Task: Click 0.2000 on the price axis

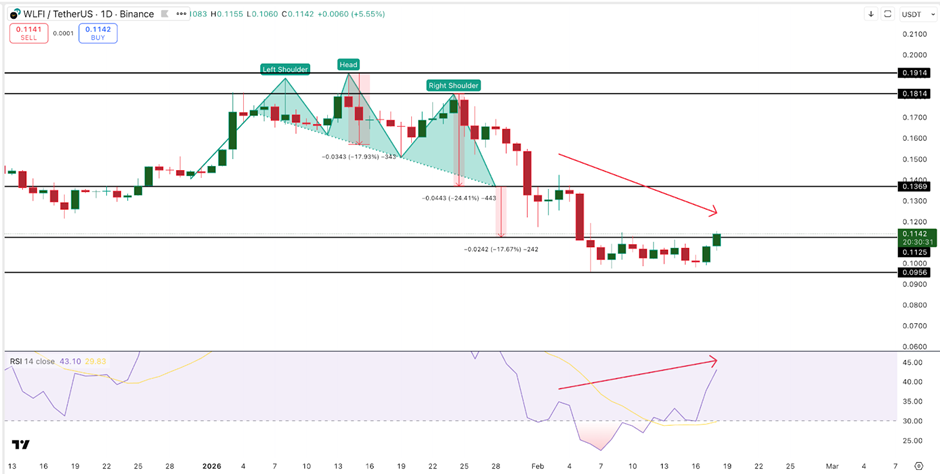Action: pos(914,55)
